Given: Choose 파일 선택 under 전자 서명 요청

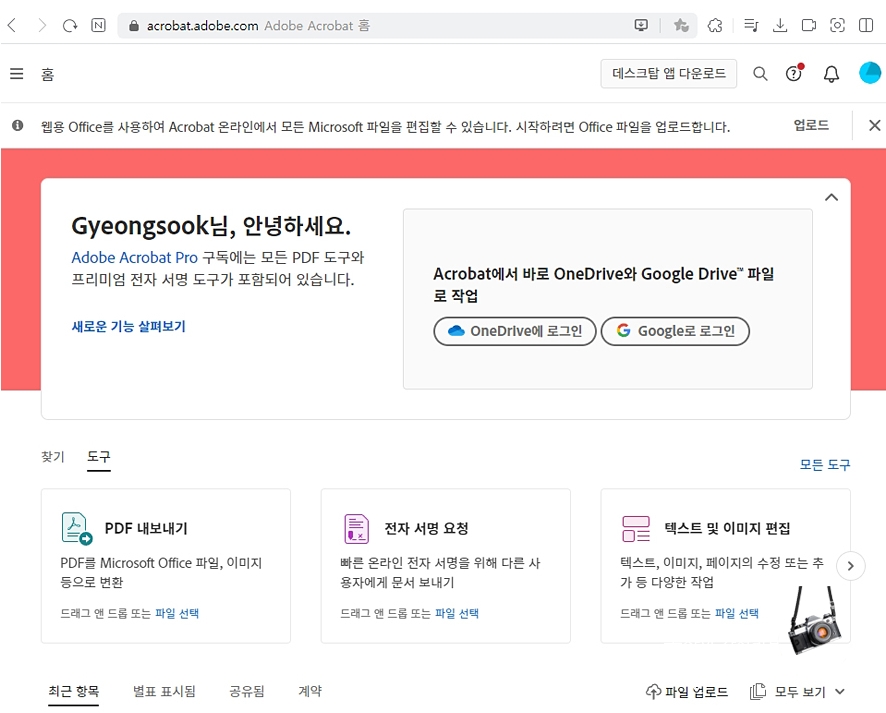Looking at the screenshot, I should coord(457,614).
